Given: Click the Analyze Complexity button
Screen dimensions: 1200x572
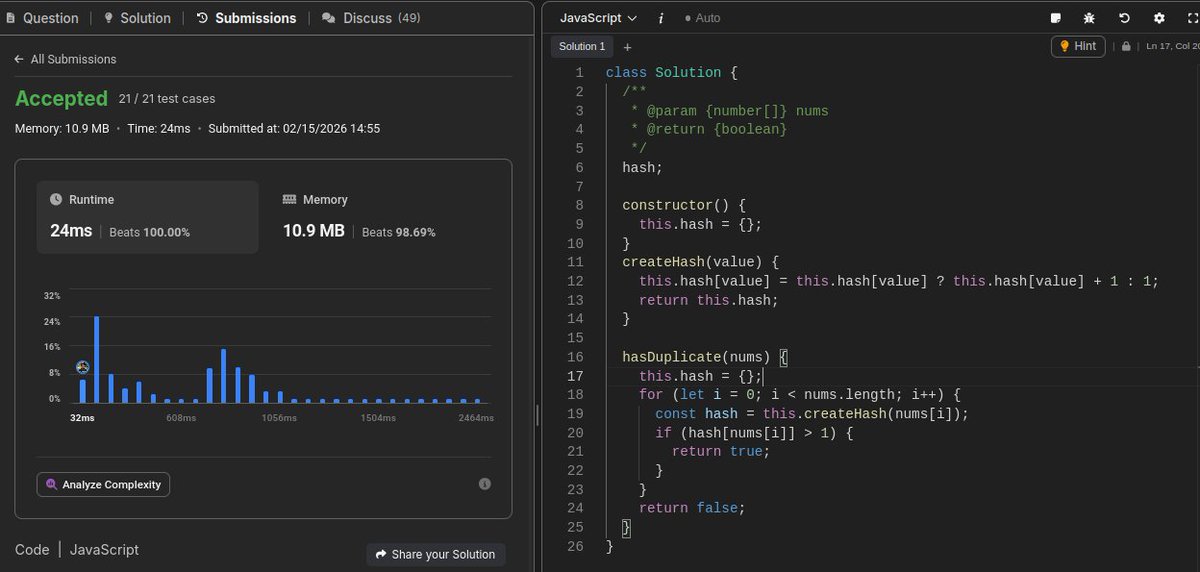Looking at the screenshot, I should click(103, 484).
